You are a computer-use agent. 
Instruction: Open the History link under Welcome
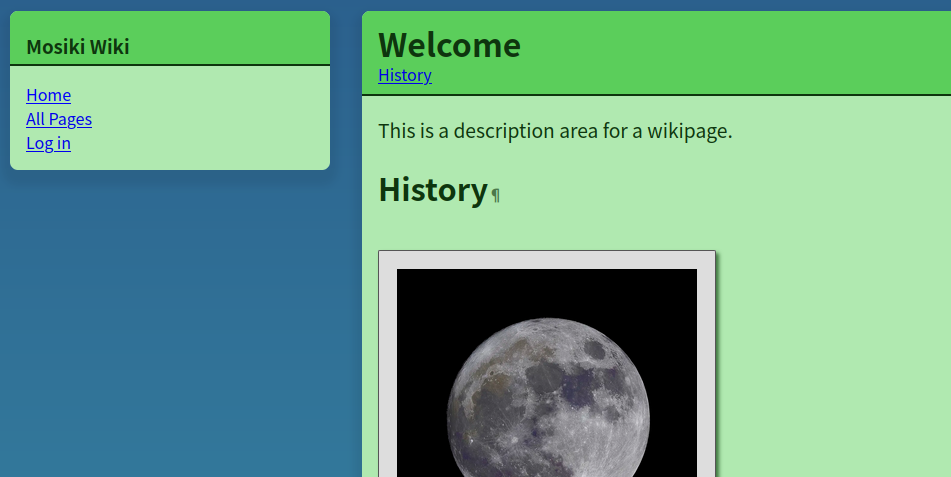click(405, 75)
